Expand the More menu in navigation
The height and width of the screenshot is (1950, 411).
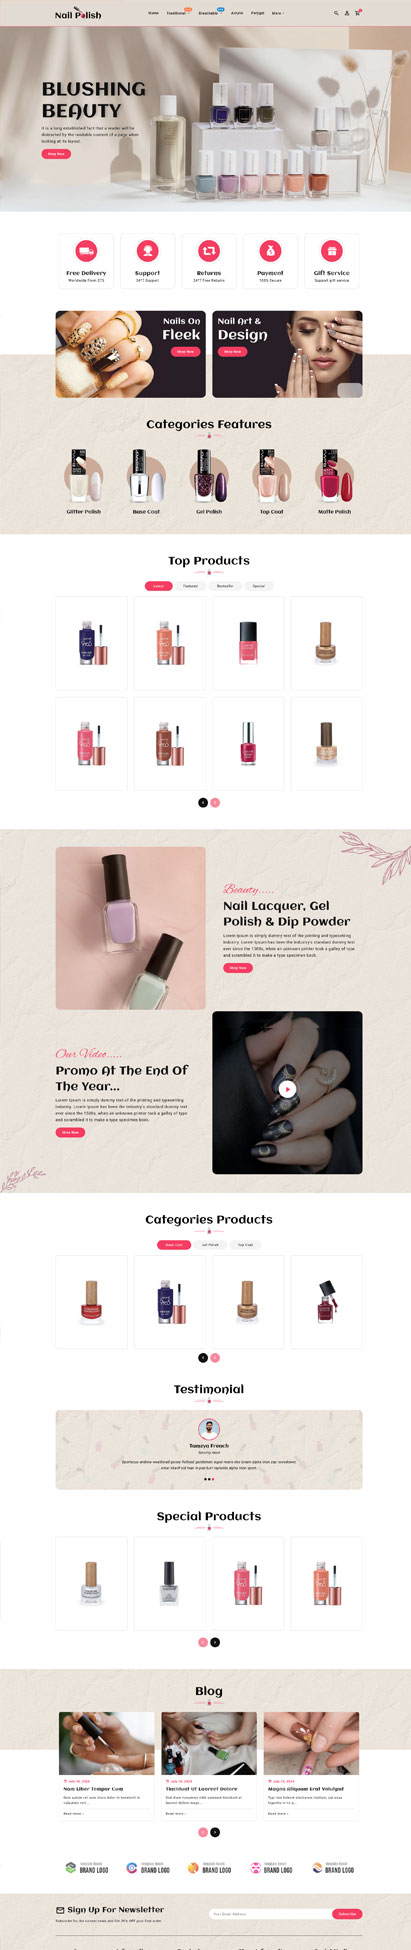[278, 13]
